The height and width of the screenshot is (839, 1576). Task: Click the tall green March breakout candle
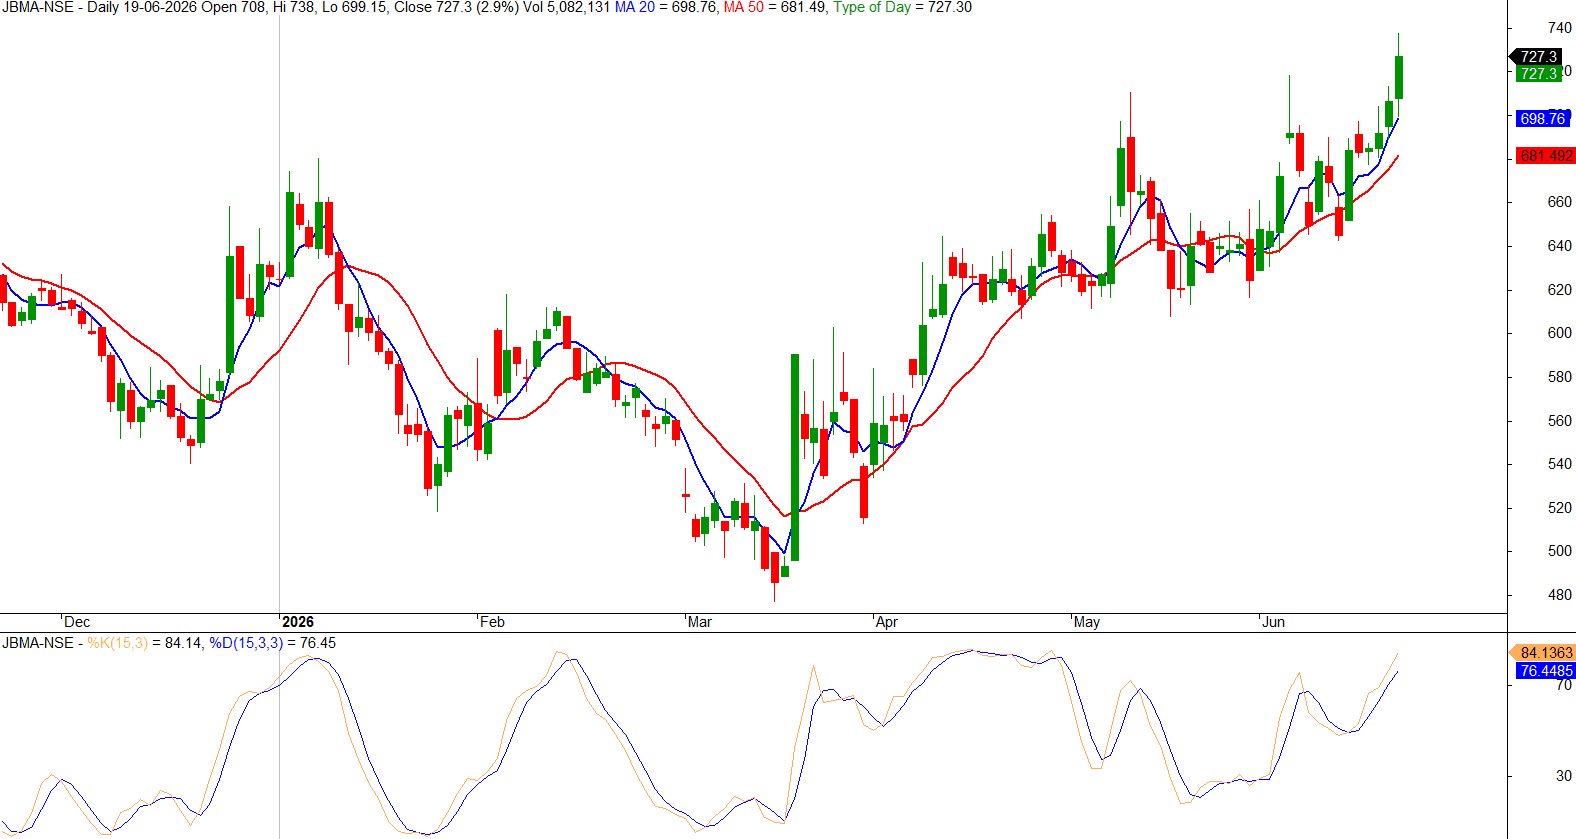click(795, 457)
